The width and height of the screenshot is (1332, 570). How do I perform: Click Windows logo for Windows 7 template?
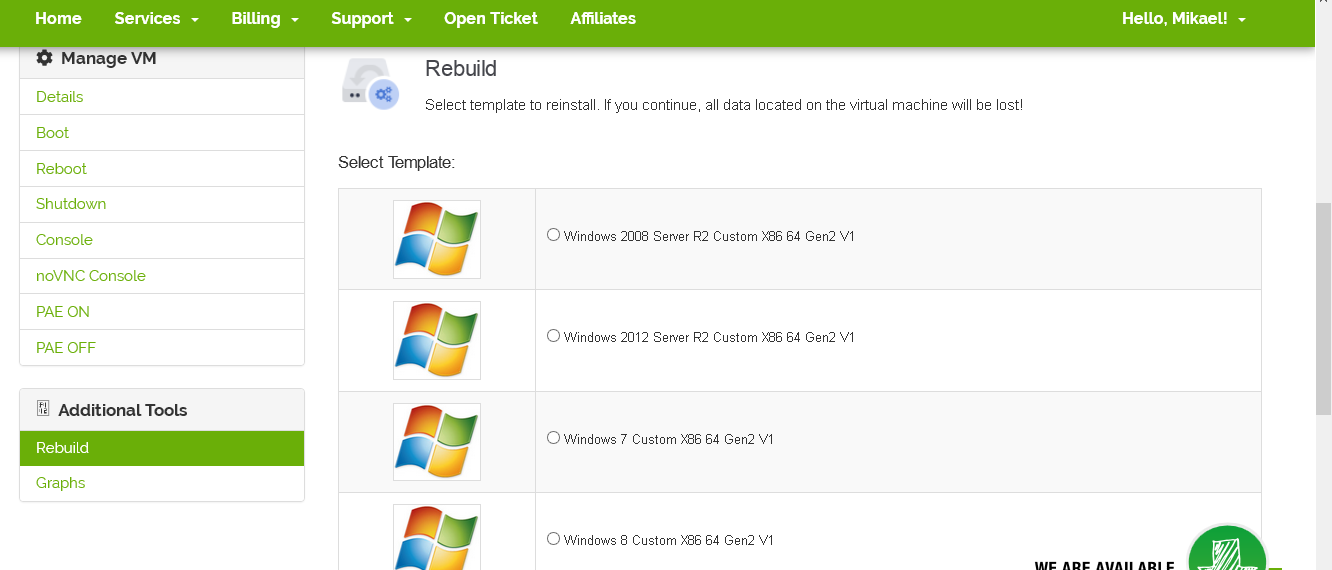tap(437, 442)
